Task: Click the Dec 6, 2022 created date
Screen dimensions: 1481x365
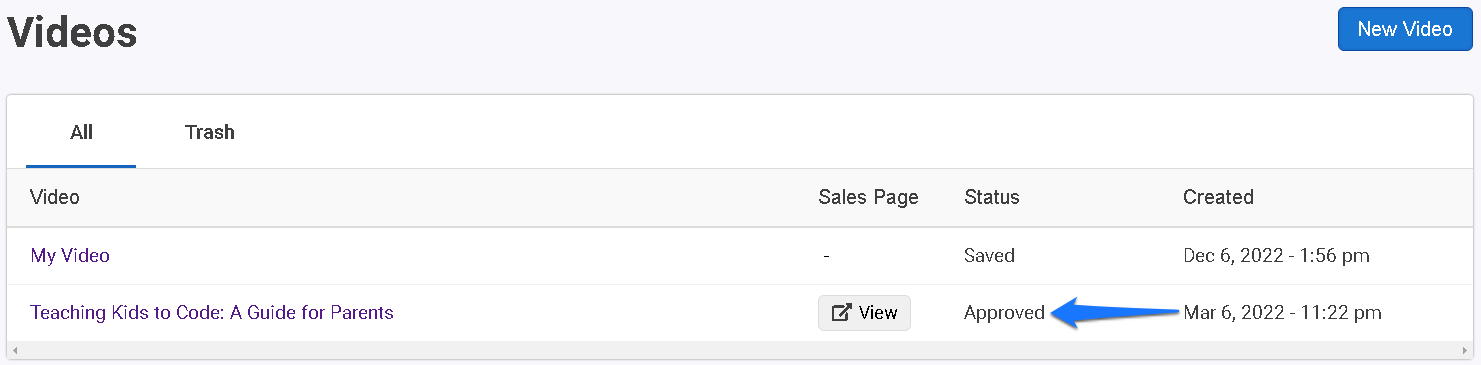Action: 1276,255
